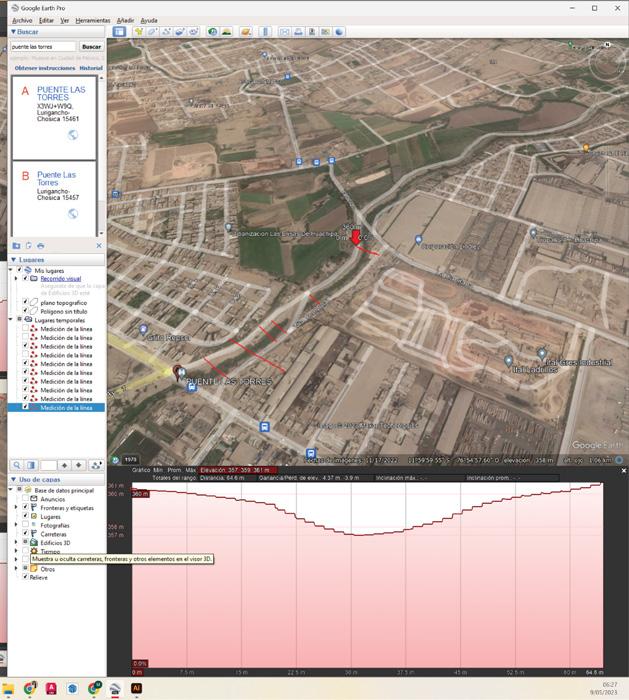
Task: Open the Obtener instrucciones link
Action: click(x=45, y=68)
